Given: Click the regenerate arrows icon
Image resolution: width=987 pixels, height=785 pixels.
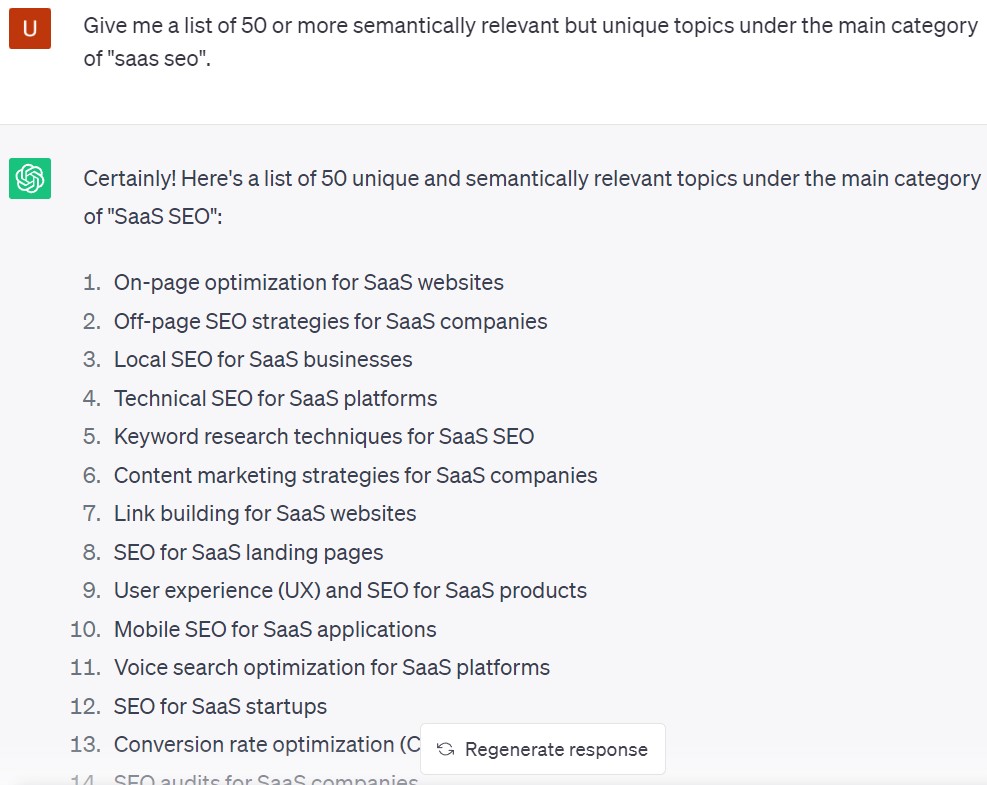Looking at the screenshot, I should click(x=446, y=749).
